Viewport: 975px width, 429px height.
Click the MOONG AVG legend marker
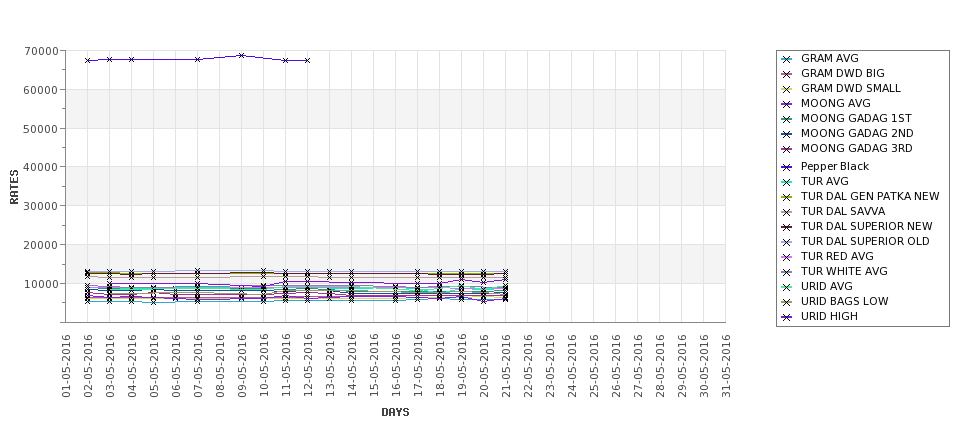coord(787,104)
